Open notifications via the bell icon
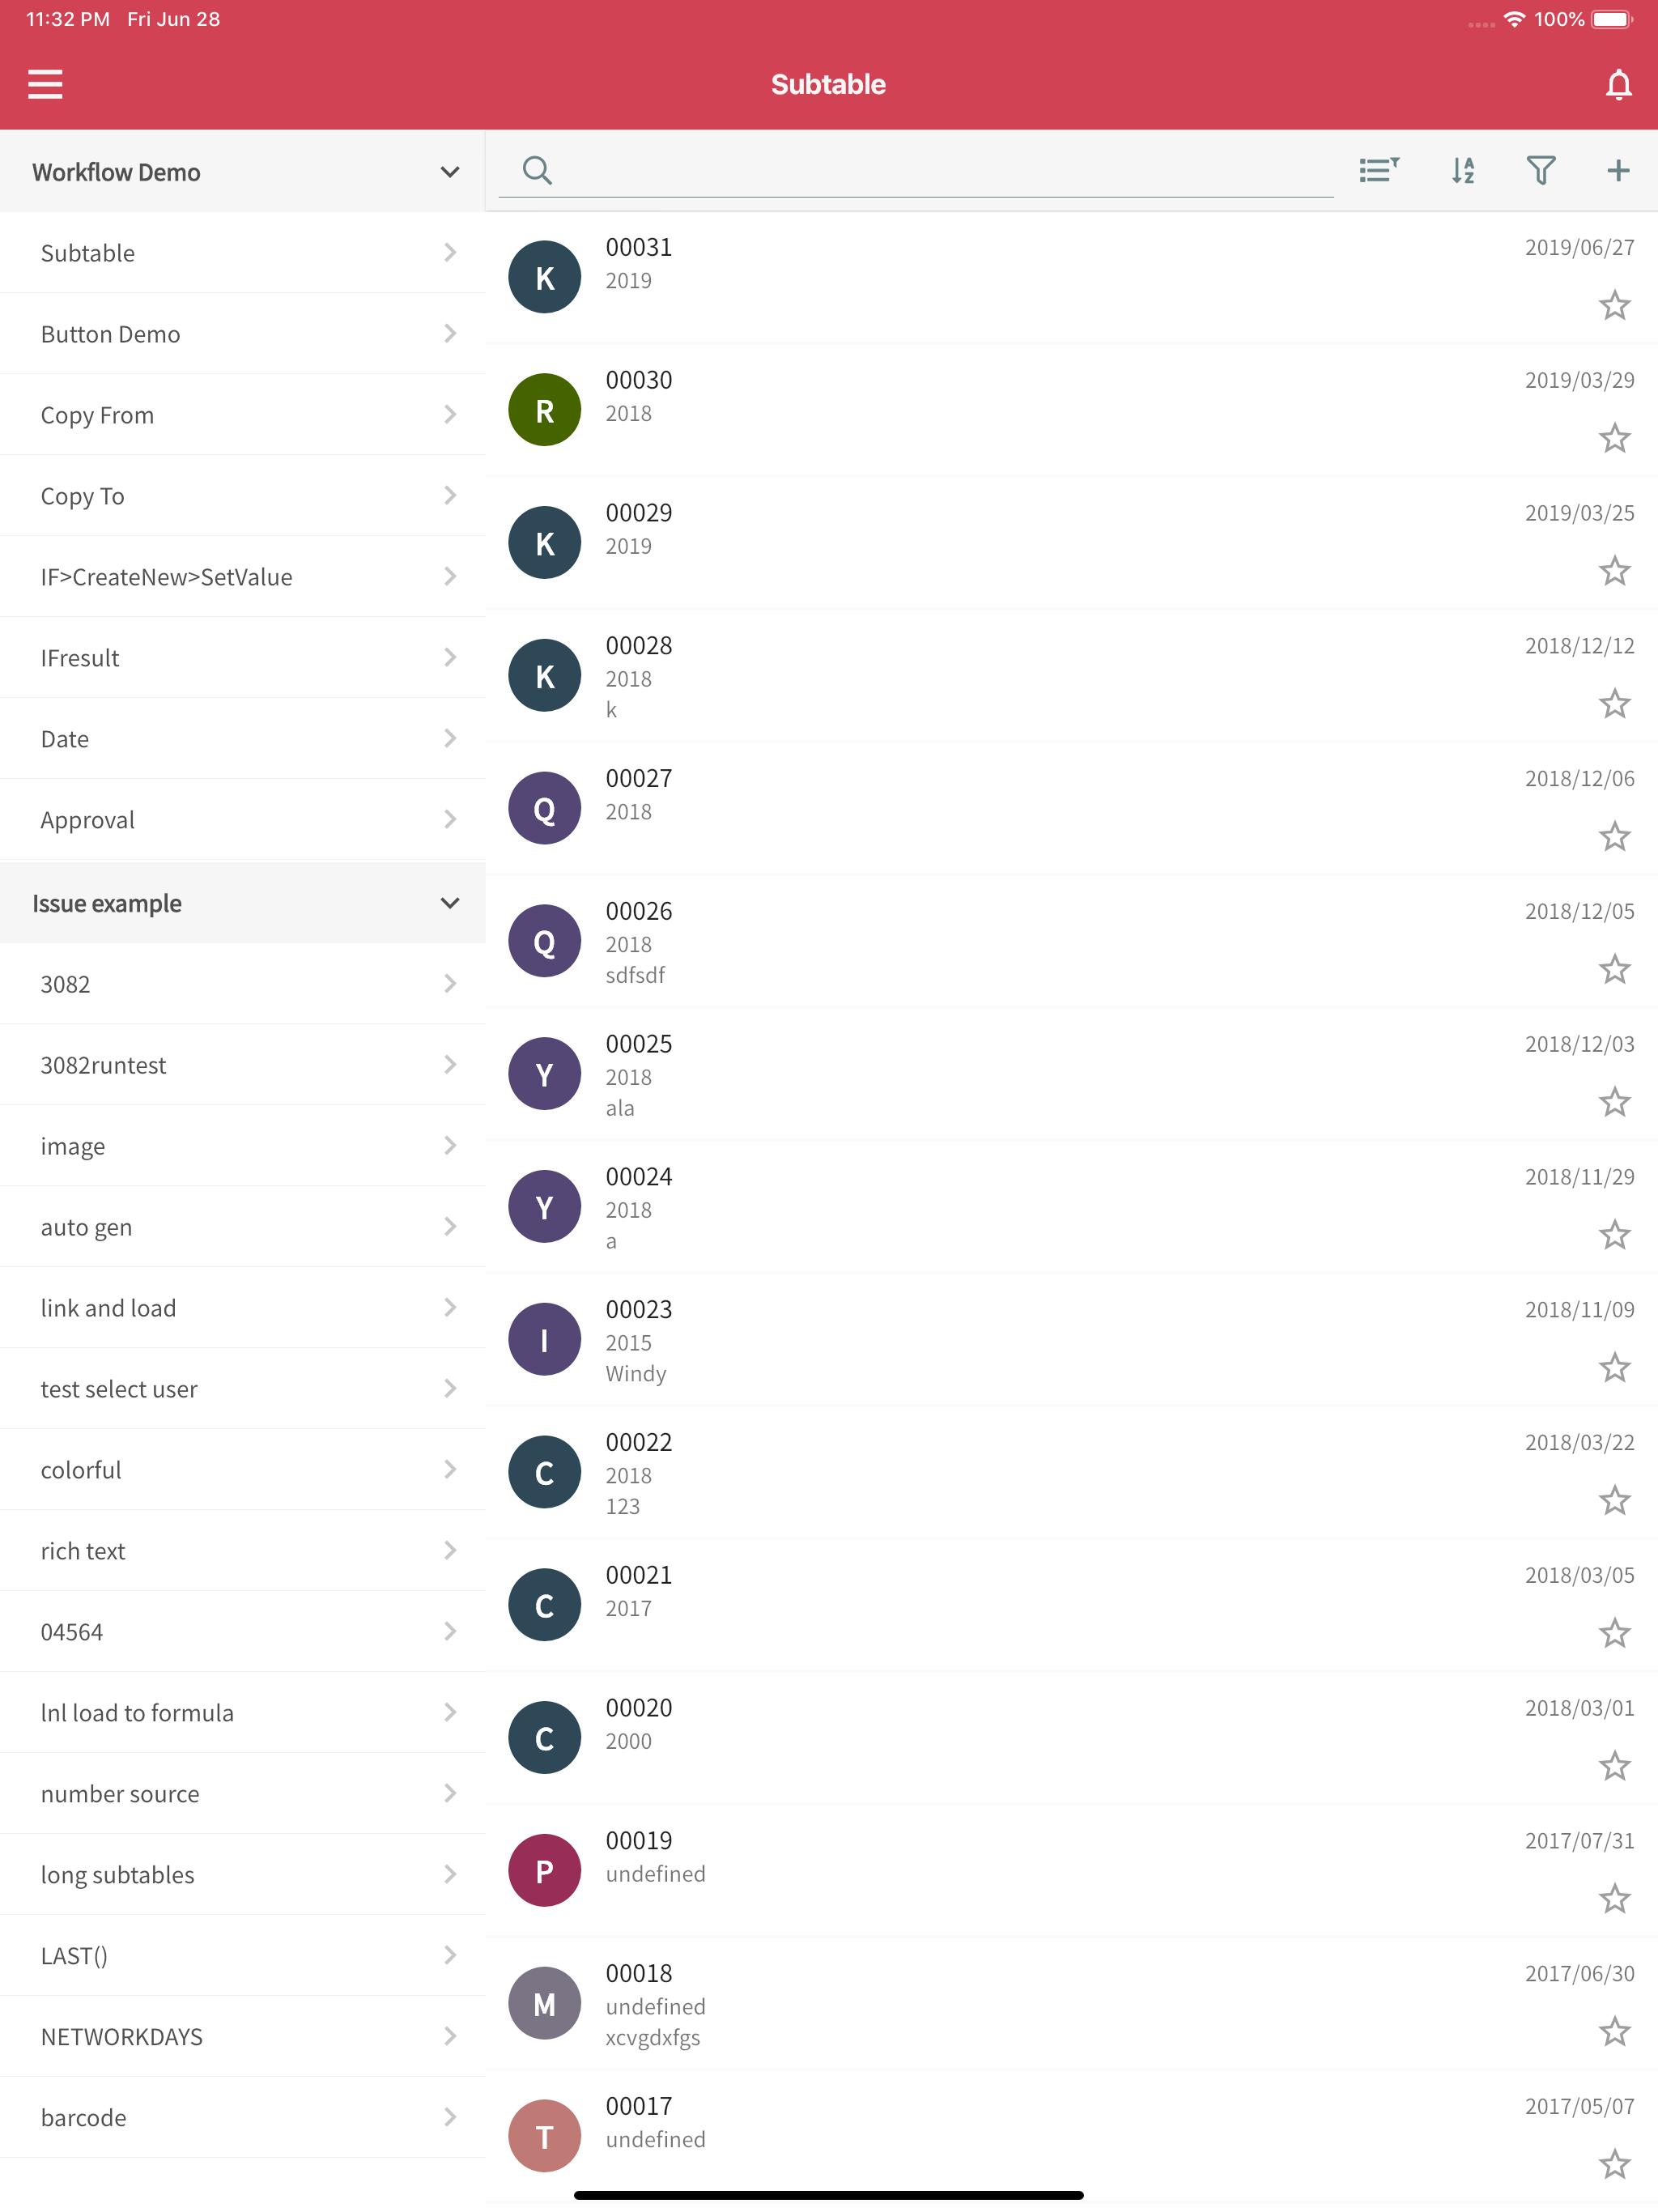The width and height of the screenshot is (1658, 2212). tap(1618, 84)
